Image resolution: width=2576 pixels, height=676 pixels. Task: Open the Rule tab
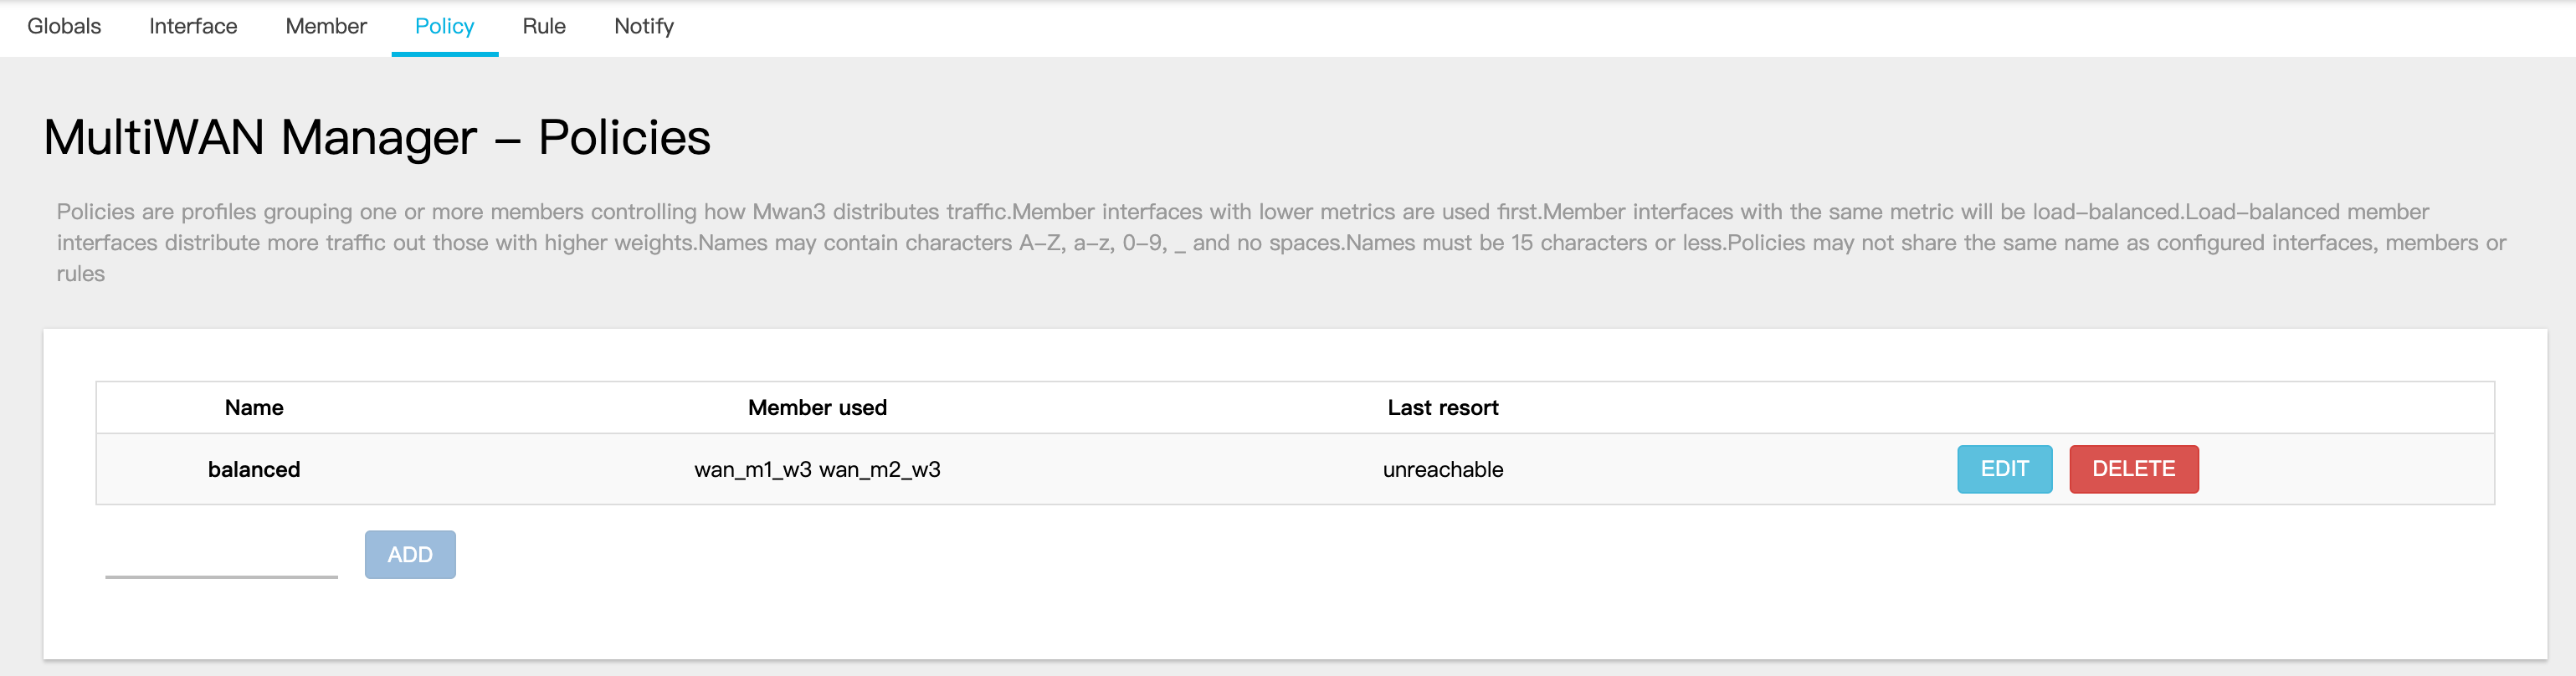click(544, 27)
